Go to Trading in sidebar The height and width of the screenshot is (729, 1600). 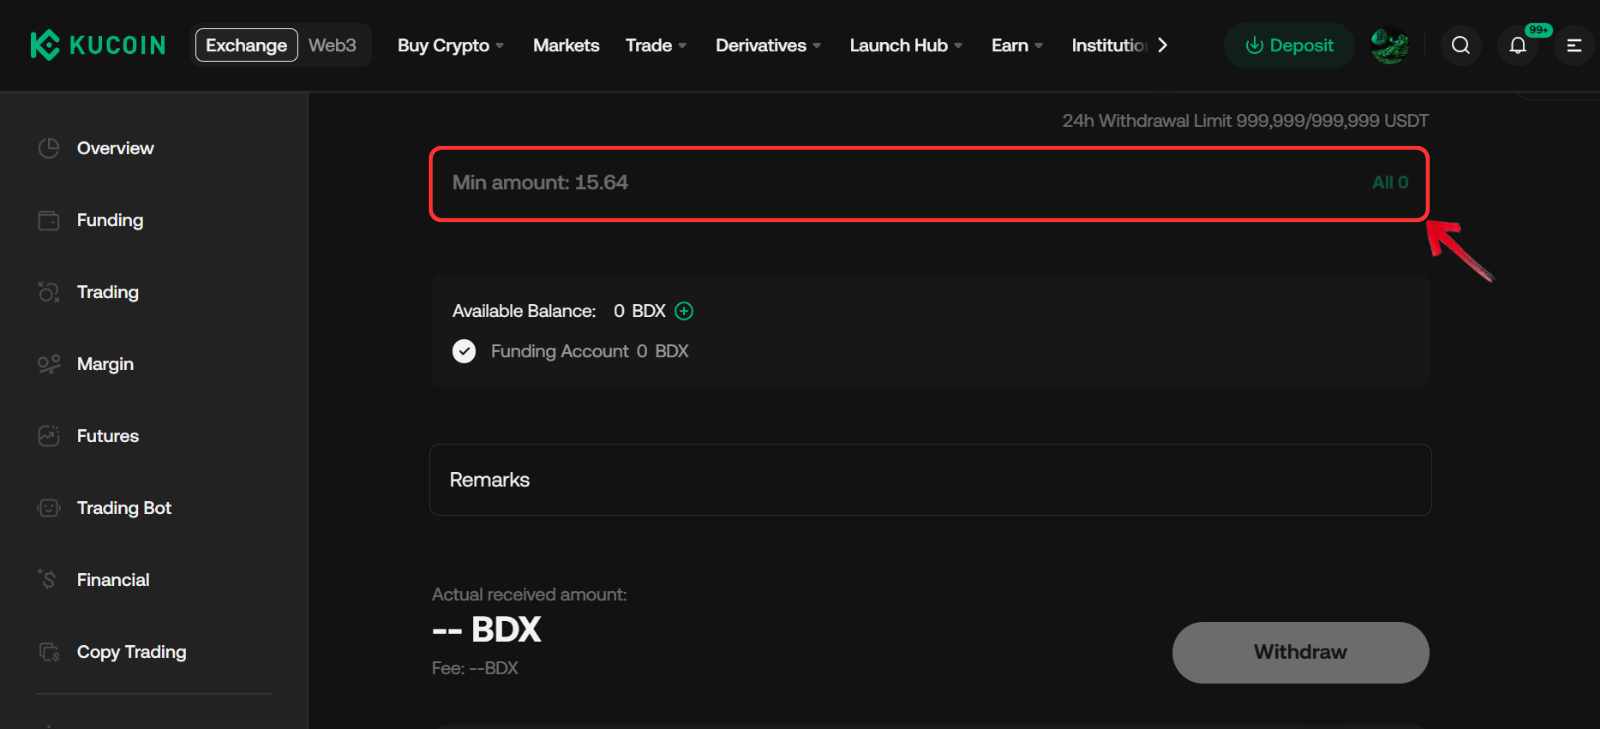(x=108, y=292)
